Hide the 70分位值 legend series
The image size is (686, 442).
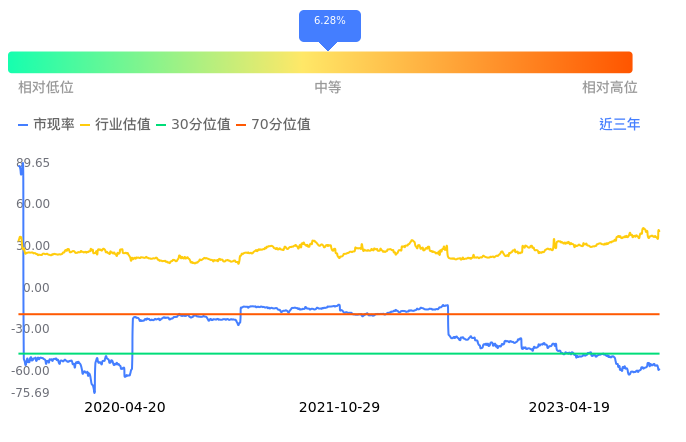(x=273, y=125)
